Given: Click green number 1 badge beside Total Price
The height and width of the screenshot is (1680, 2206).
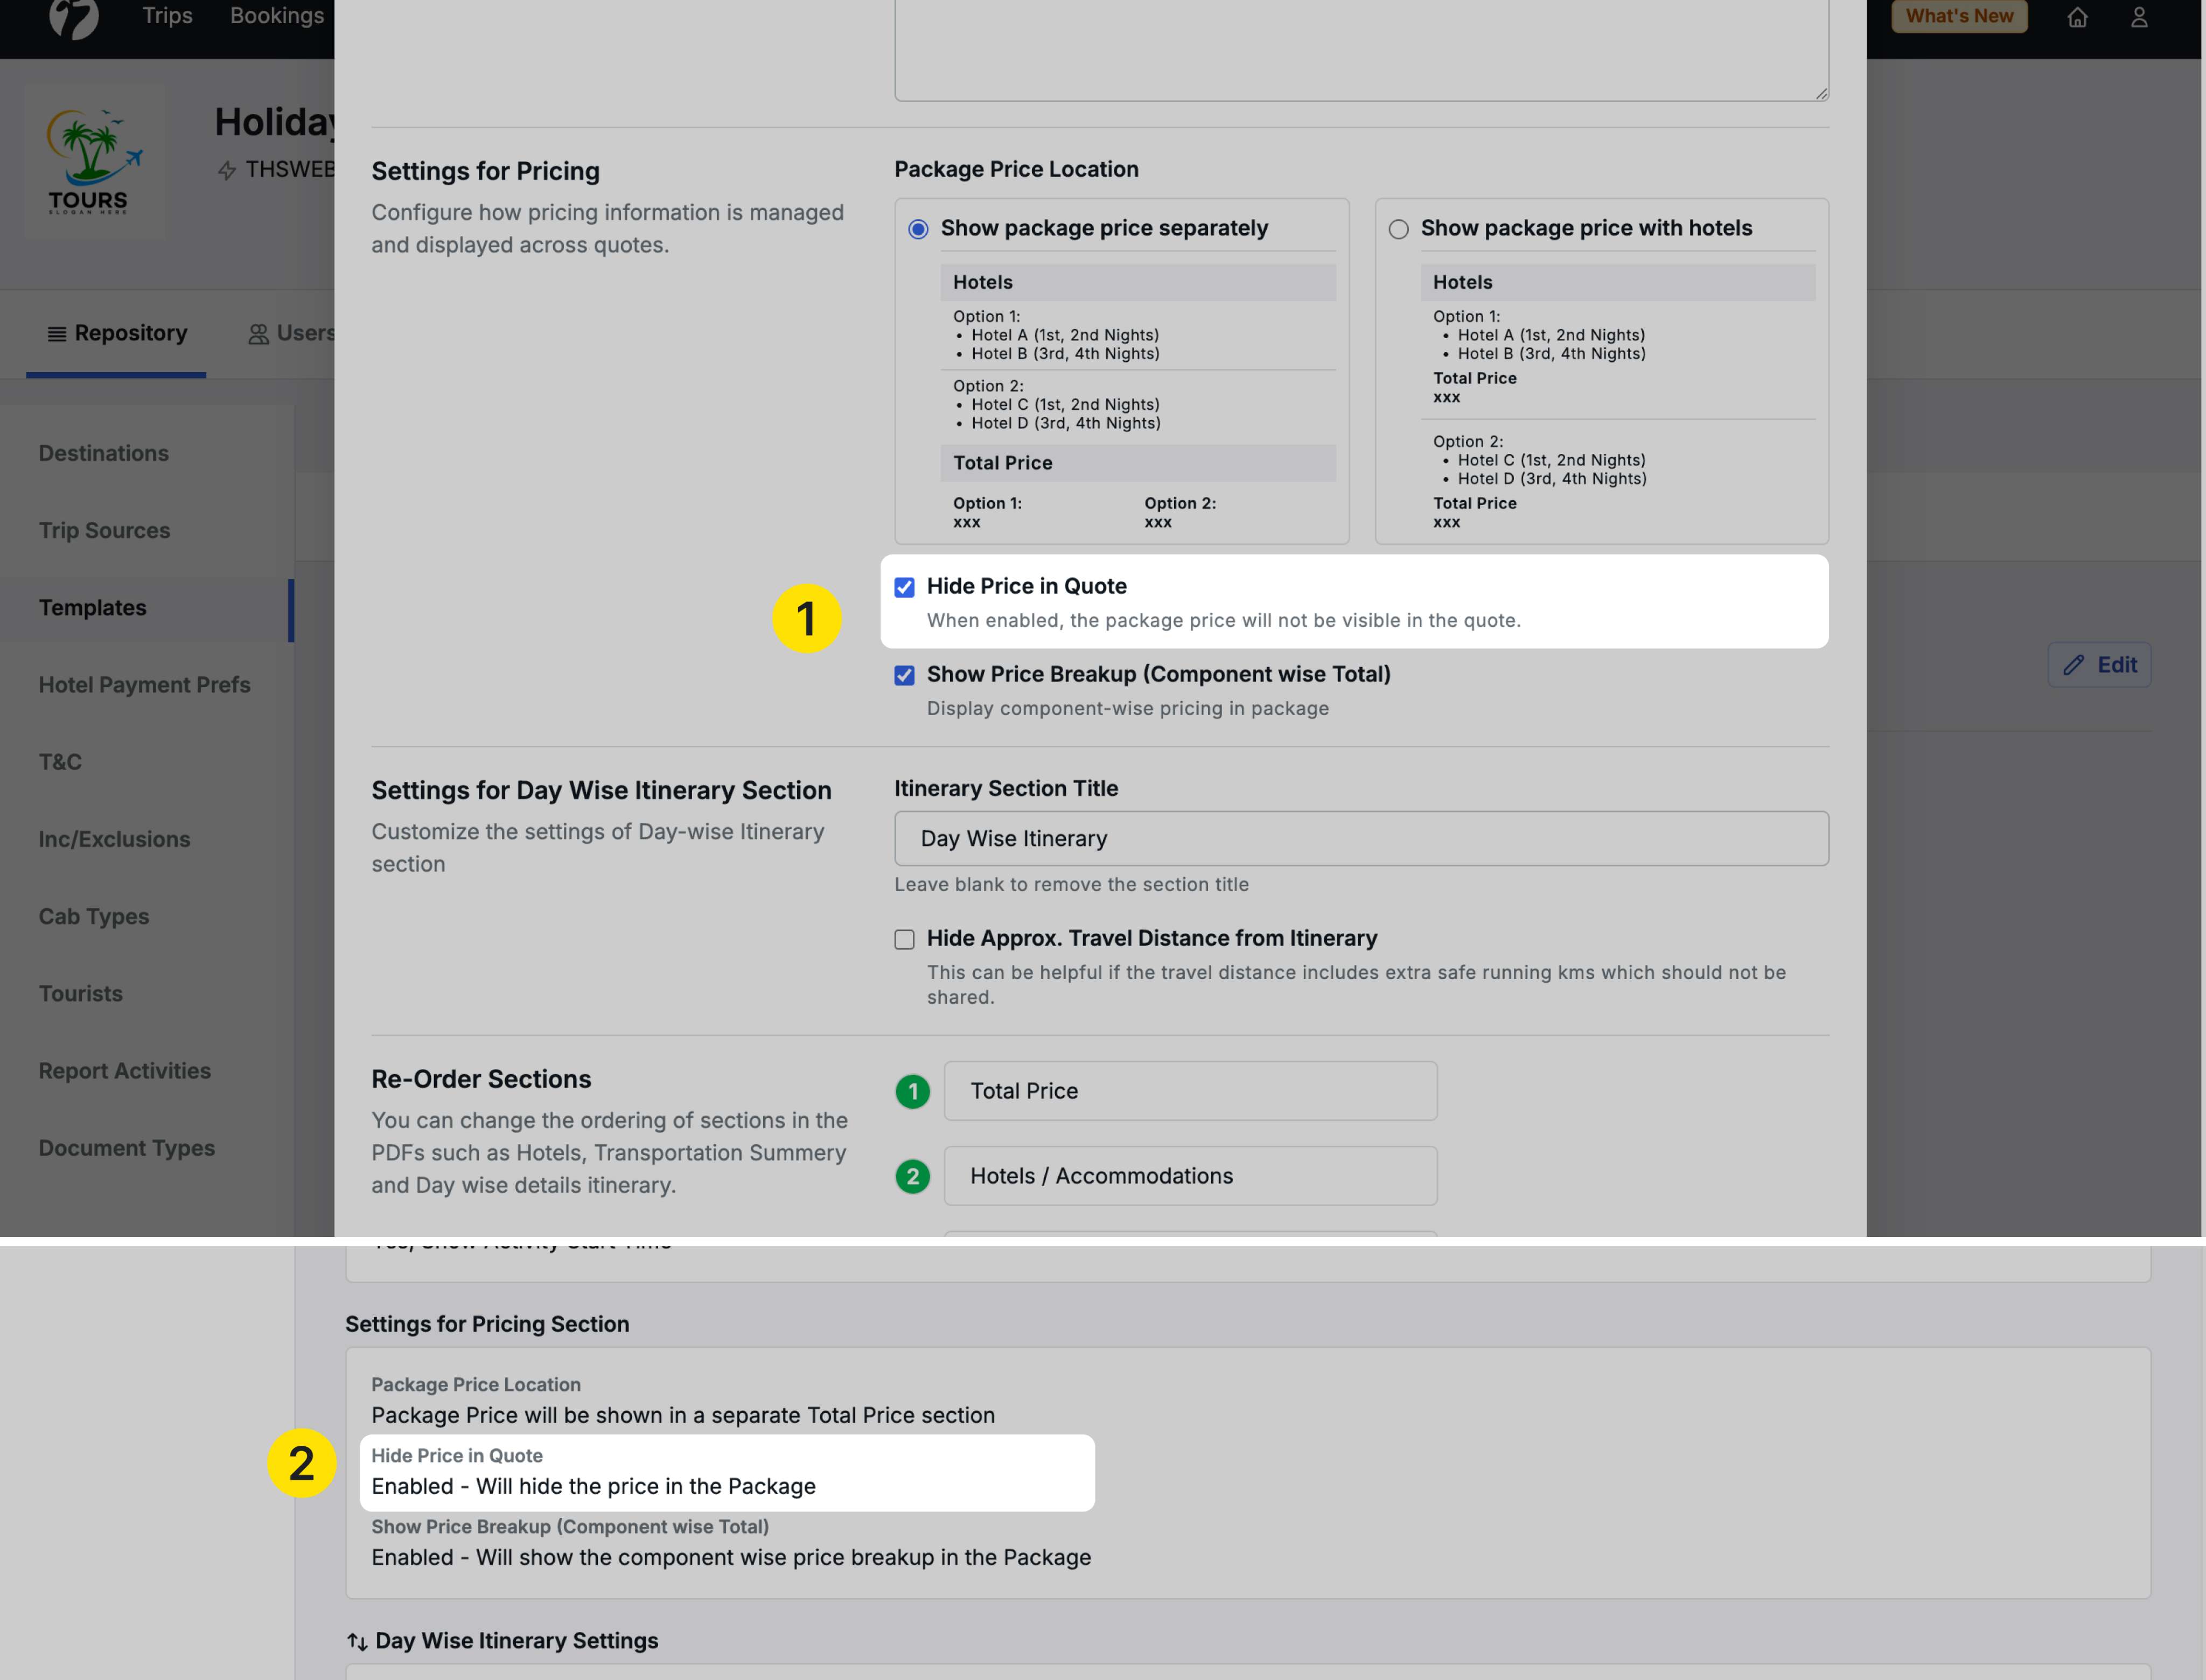Looking at the screenshot, I should tap(912, 1091).
